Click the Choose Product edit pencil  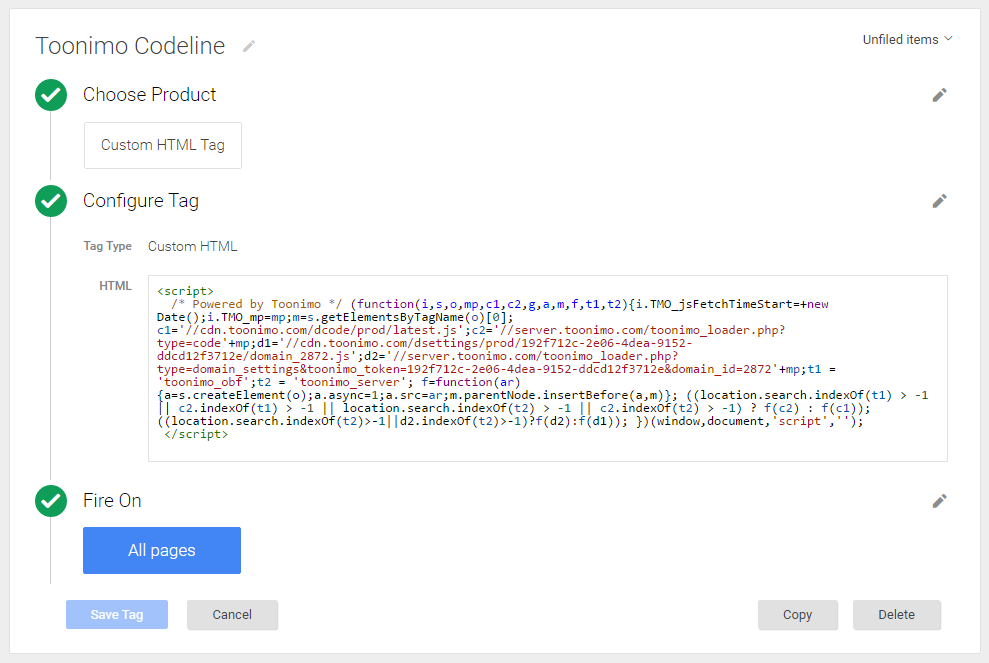939,95
